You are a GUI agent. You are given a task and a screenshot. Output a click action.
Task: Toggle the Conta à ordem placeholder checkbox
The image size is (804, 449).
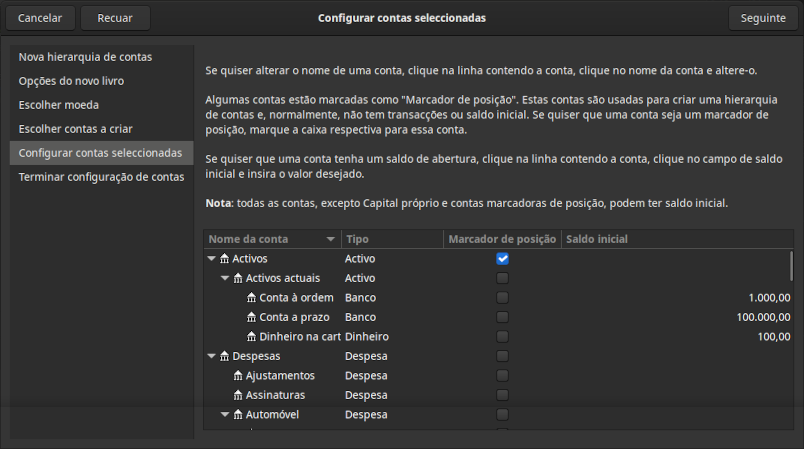tap(502, 298)
